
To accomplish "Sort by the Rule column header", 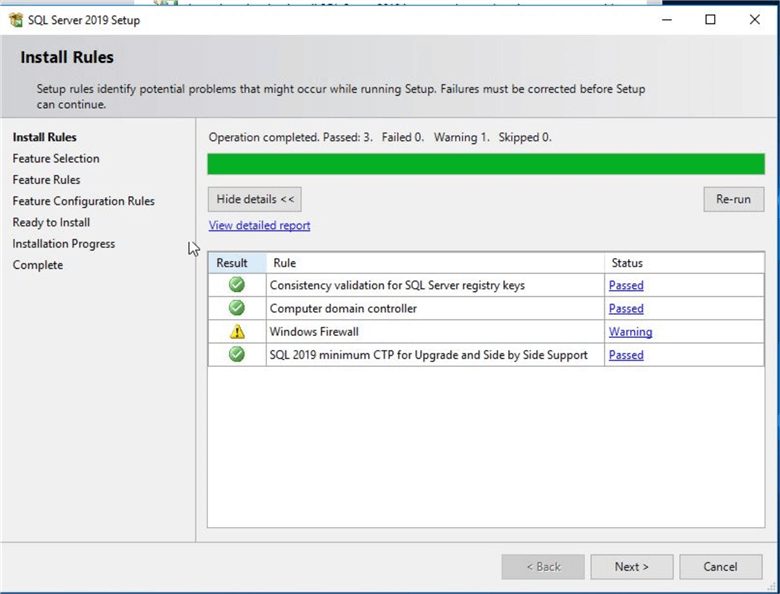I will [x=435, y=263].
